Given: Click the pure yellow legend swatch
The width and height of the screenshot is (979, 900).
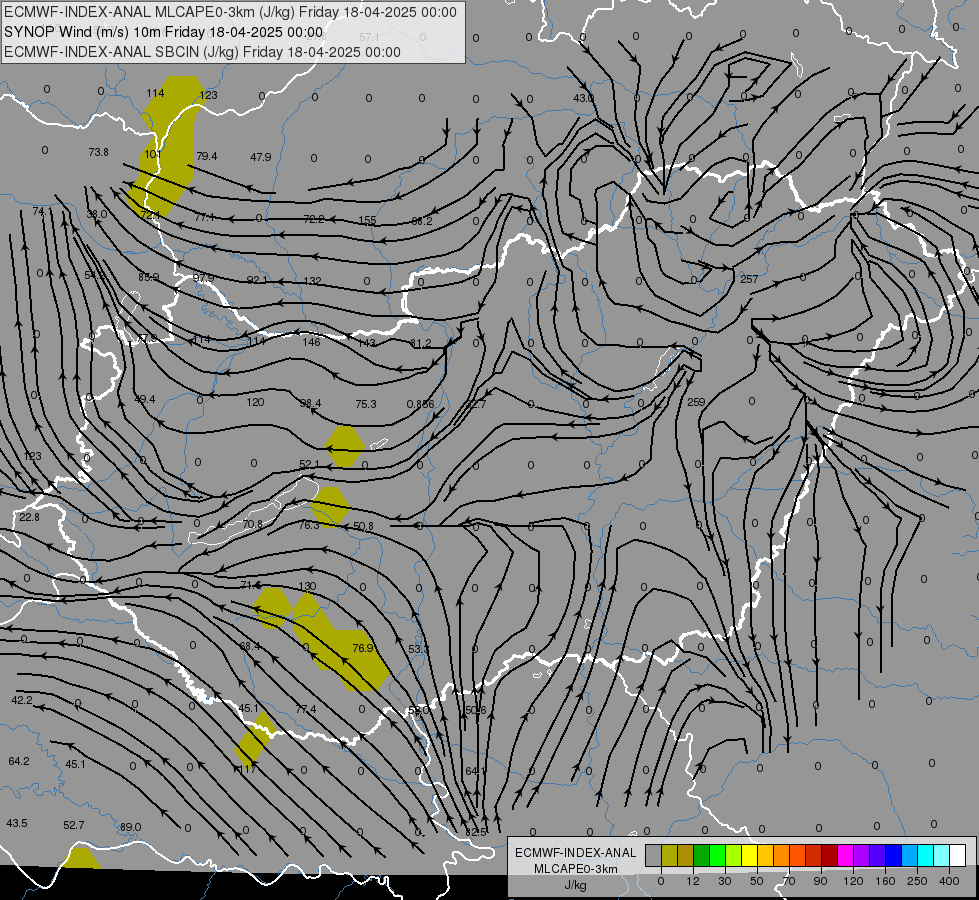Looking at the screenshot, I should tap(749, 856).
